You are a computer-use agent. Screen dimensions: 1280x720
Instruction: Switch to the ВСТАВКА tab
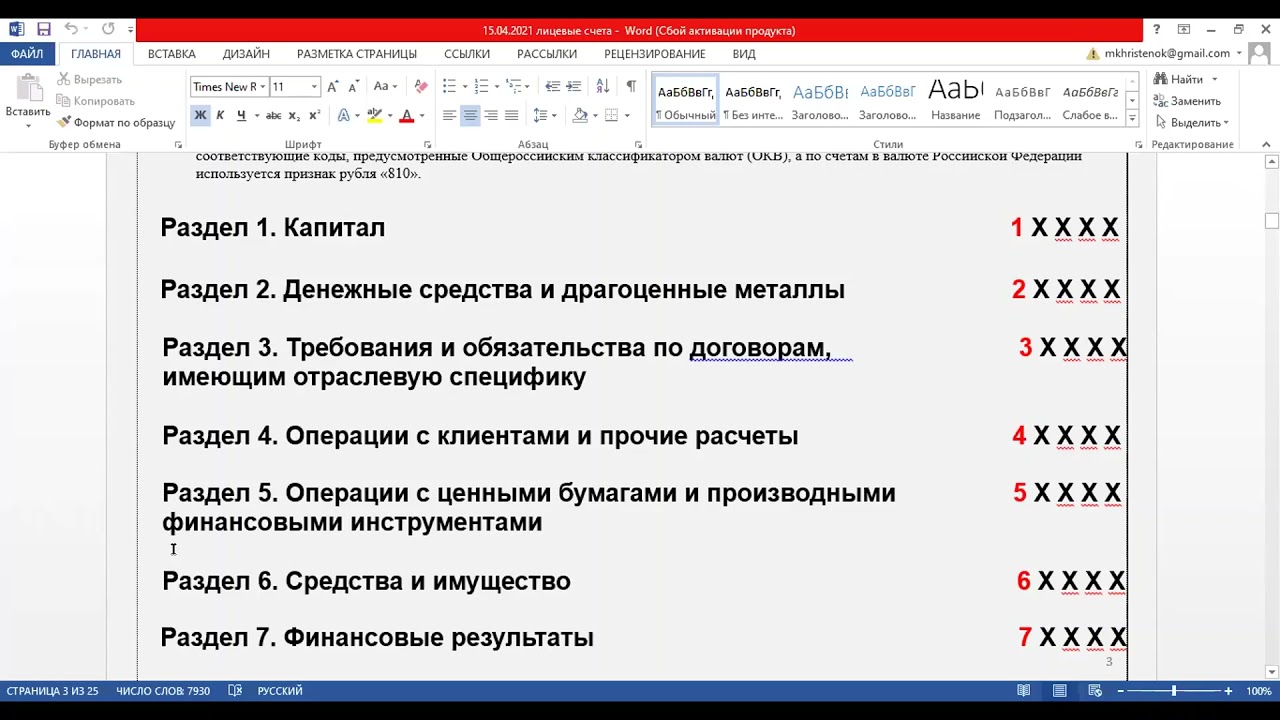(172, 54)
